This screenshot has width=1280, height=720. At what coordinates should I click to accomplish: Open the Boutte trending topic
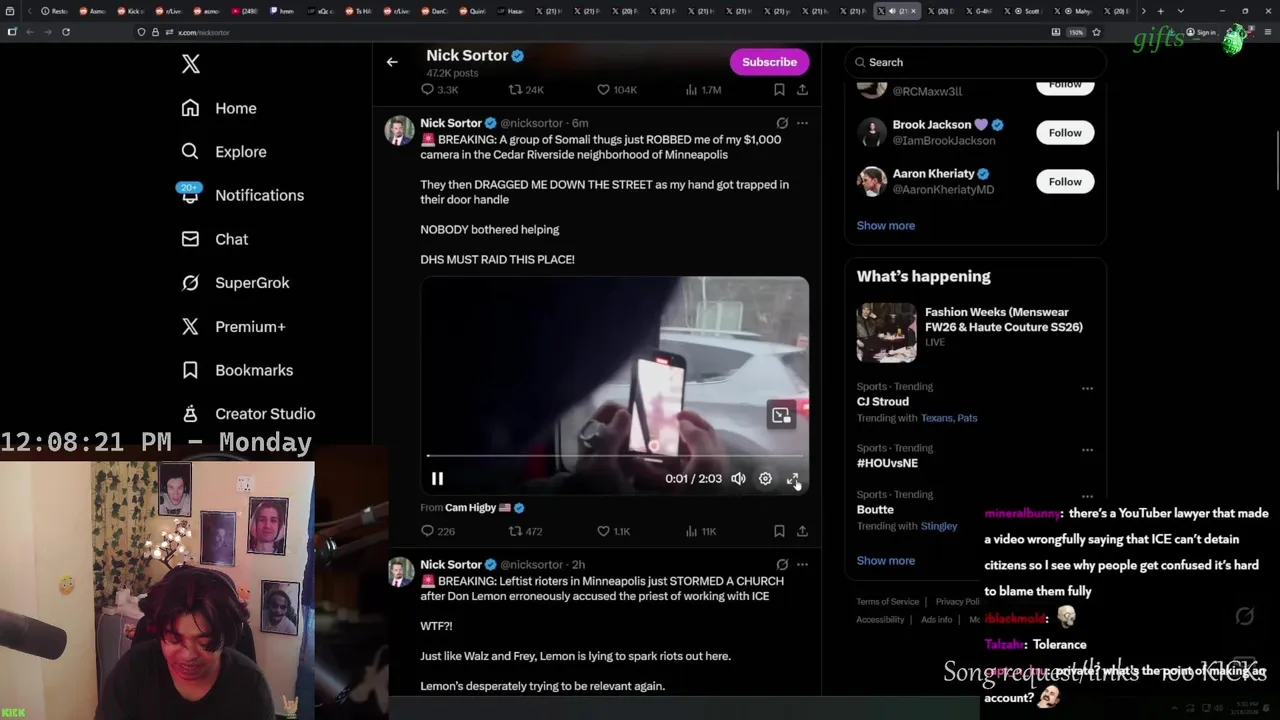pos(875,509)
